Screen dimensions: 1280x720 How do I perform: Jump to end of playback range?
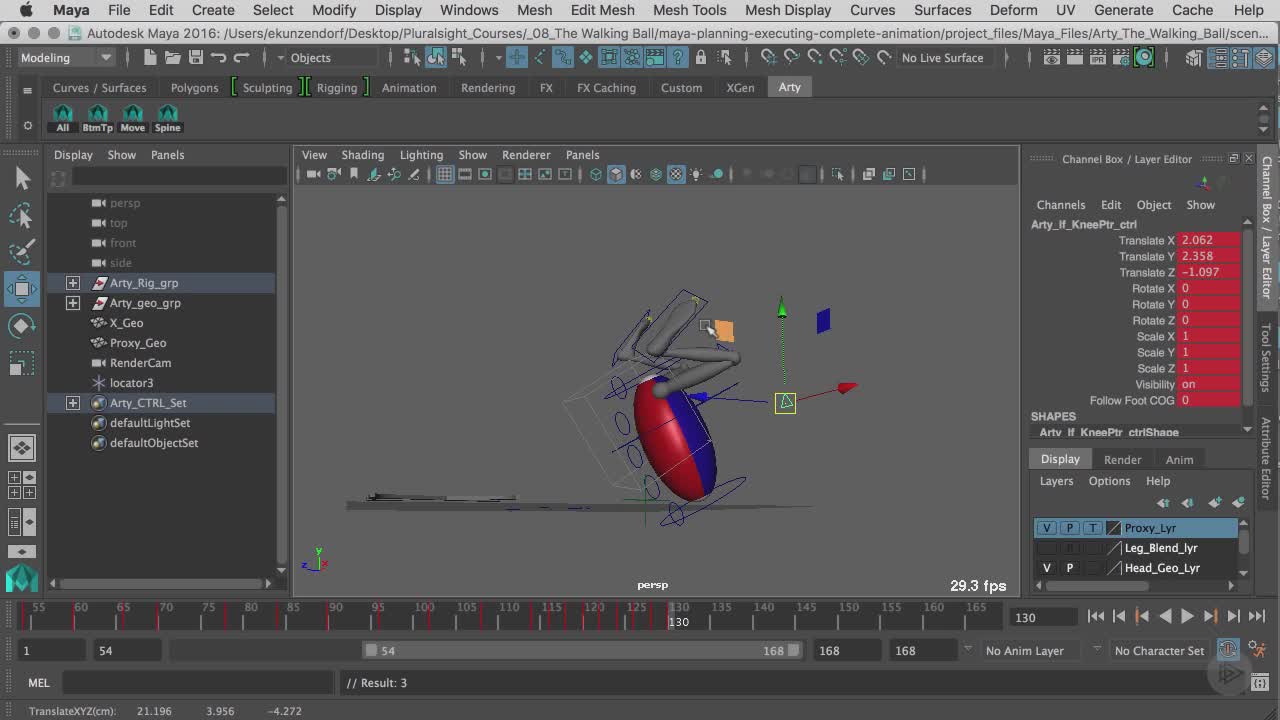click(x=1257, y=617)
